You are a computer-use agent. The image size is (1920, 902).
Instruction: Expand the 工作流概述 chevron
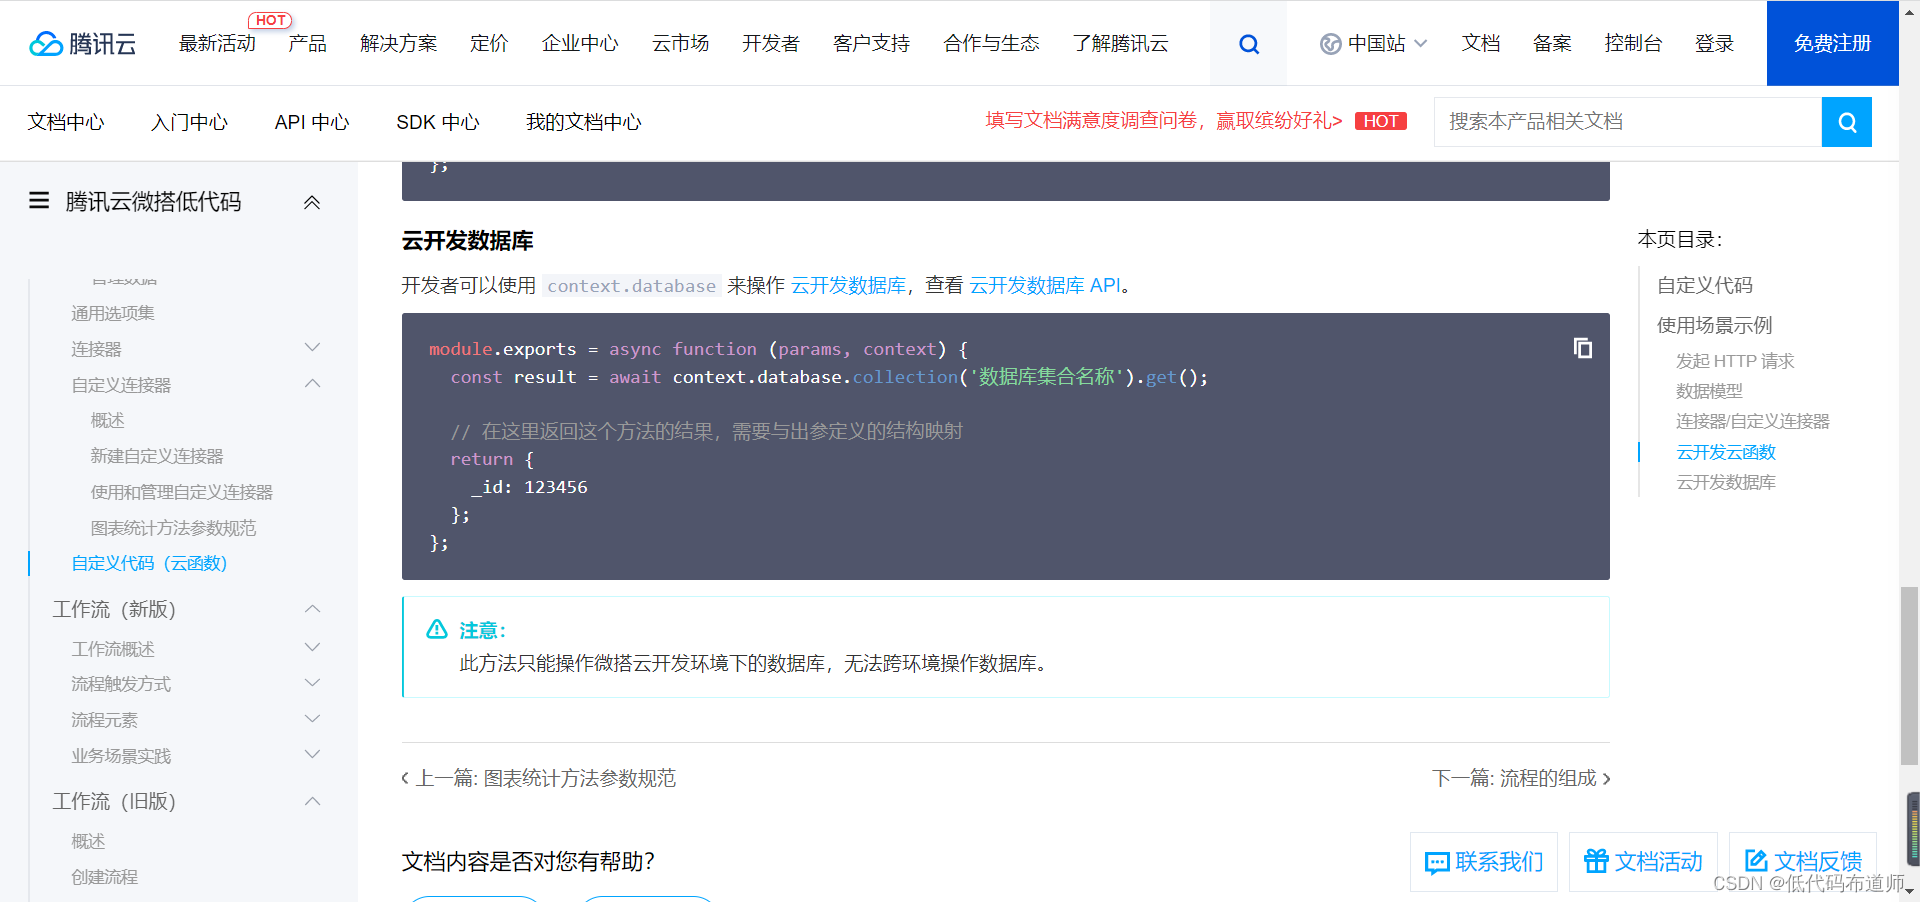pyautogui.click(x=312, y=648)
